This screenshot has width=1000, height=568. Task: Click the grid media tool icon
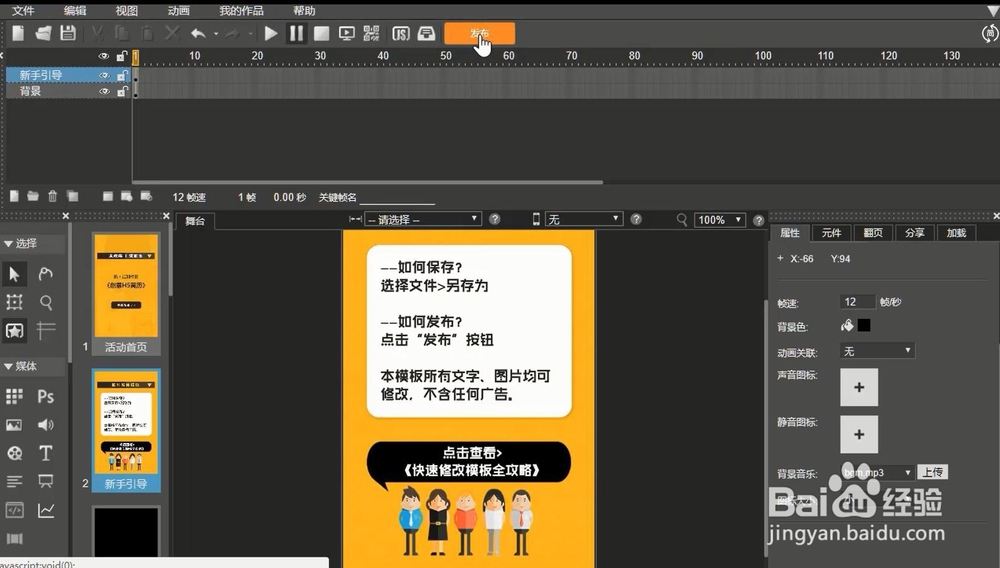pyautogui.click(x=14, y=397)
